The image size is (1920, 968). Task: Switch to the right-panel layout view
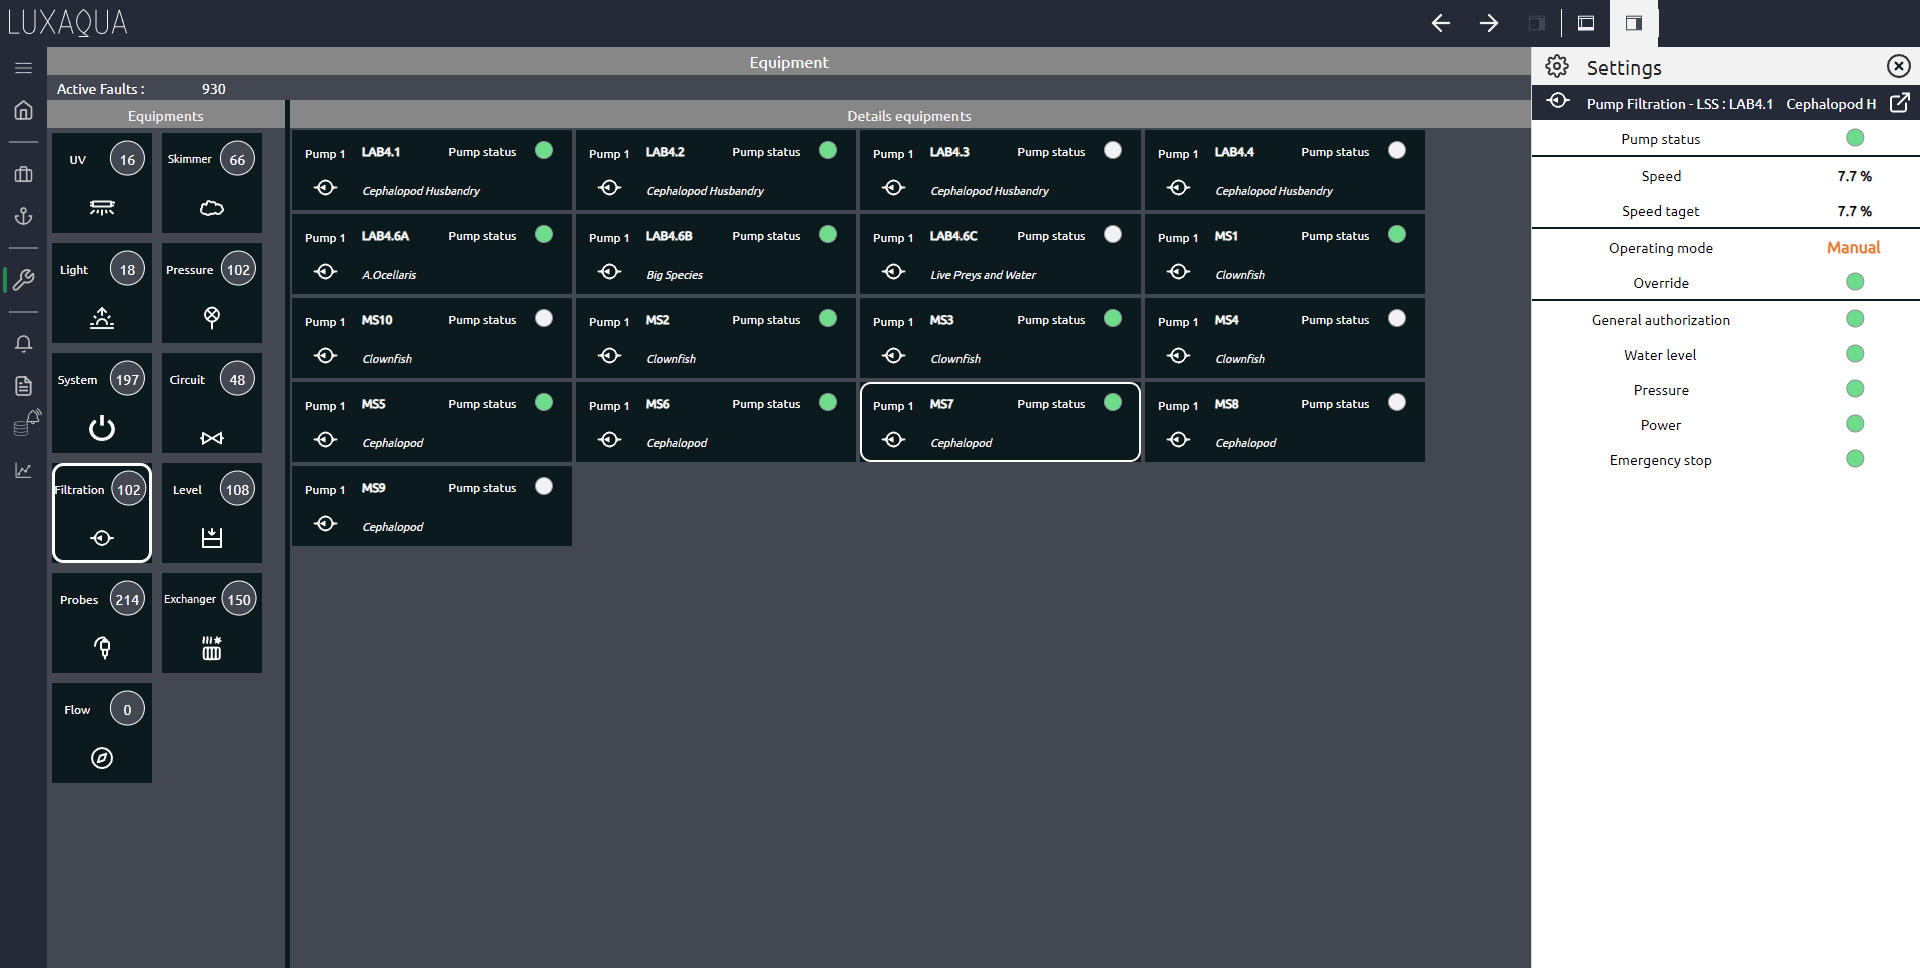tap(1634, 22)
